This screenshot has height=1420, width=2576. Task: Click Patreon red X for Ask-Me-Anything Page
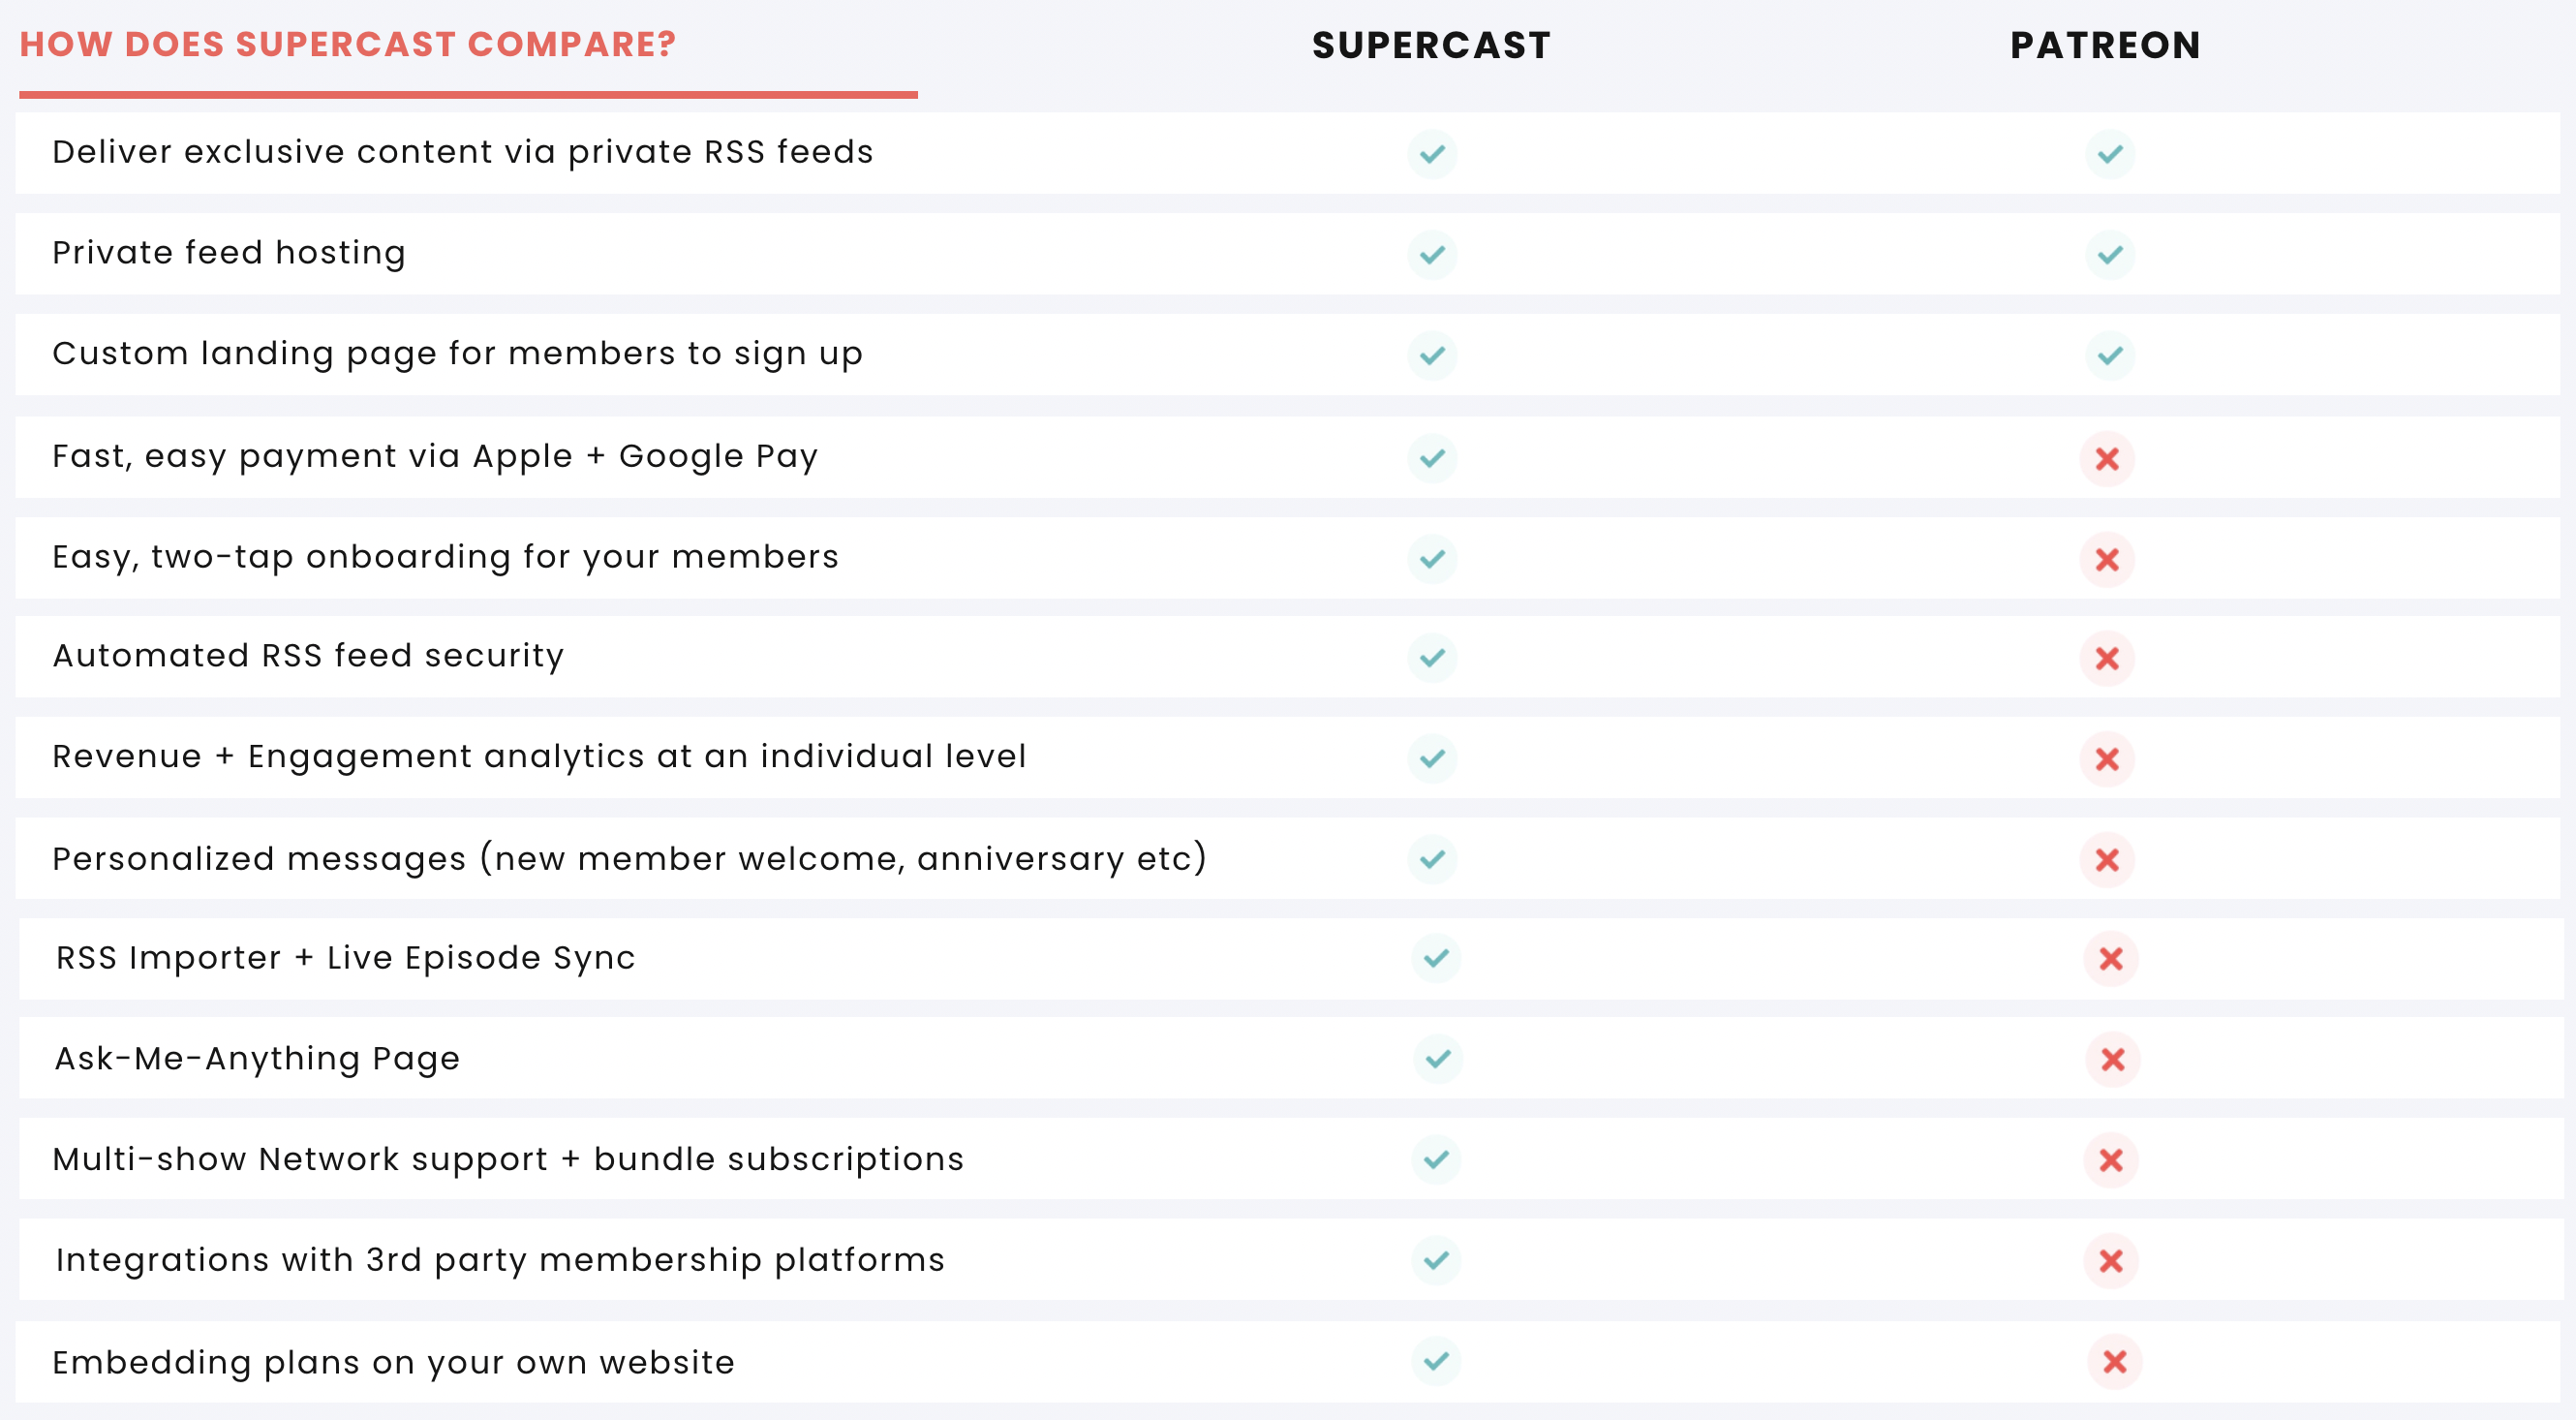pos(2112,1059)
